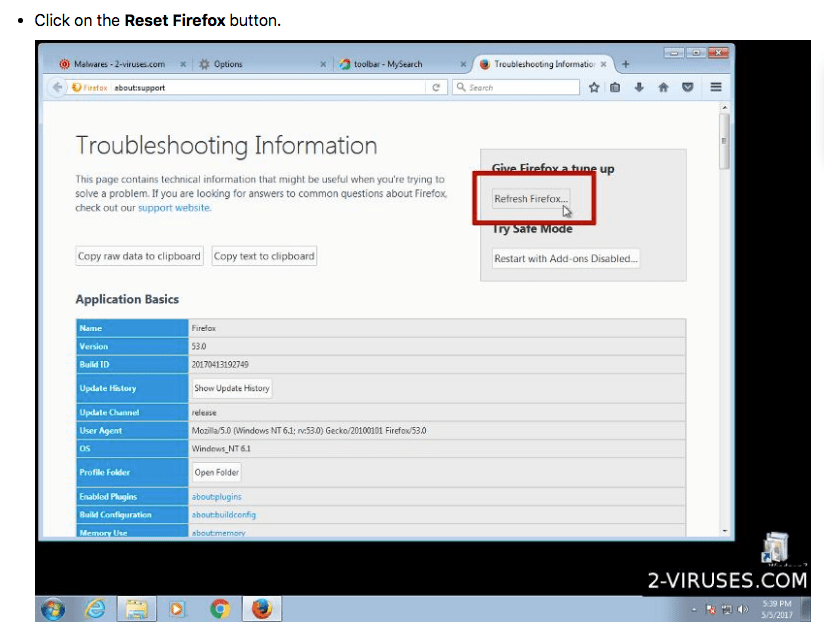Select the Troubleshooting Information tab

coord(544,64)
